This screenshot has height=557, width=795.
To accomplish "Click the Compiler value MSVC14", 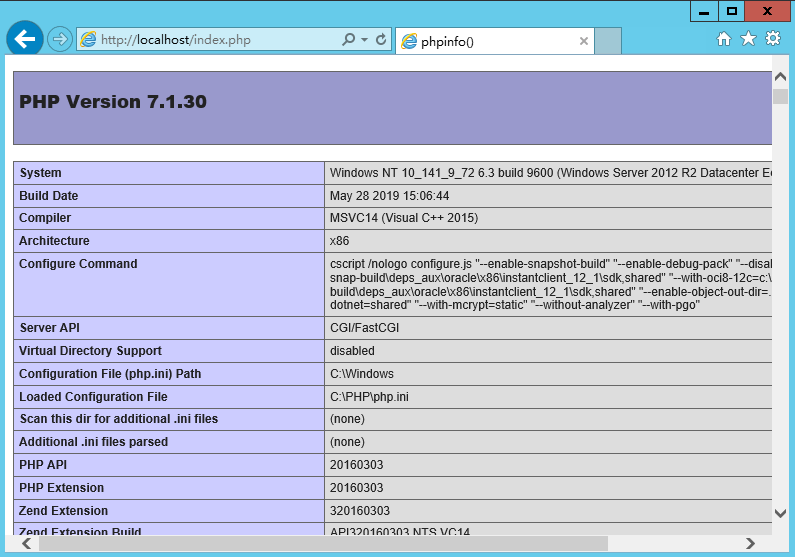I will (404, 218).
